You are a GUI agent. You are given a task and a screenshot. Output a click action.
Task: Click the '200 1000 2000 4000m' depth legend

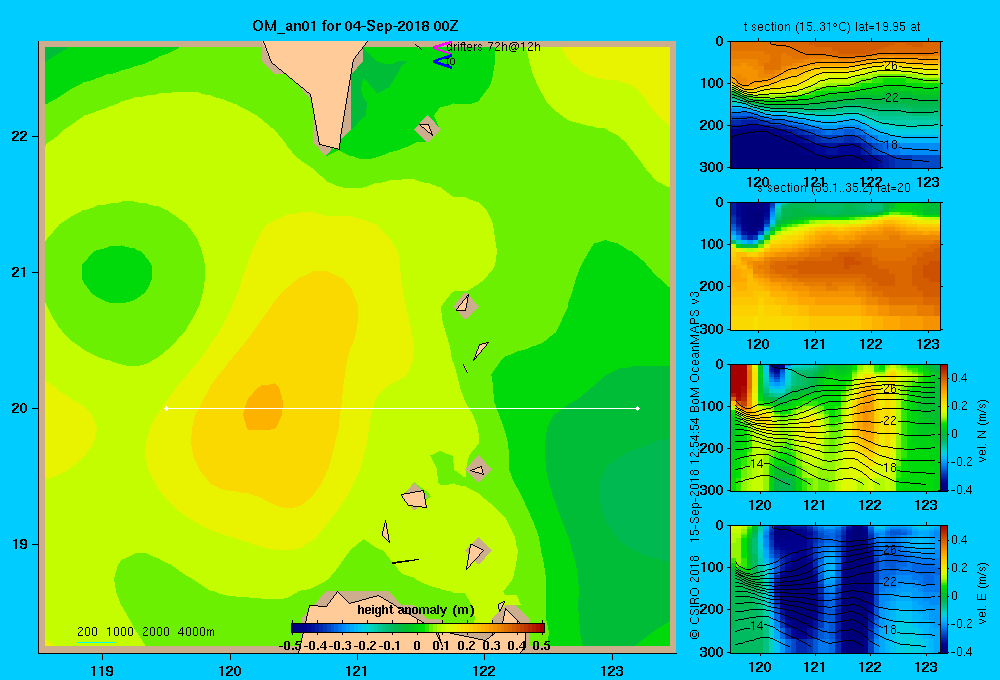[x=145, y=632]
